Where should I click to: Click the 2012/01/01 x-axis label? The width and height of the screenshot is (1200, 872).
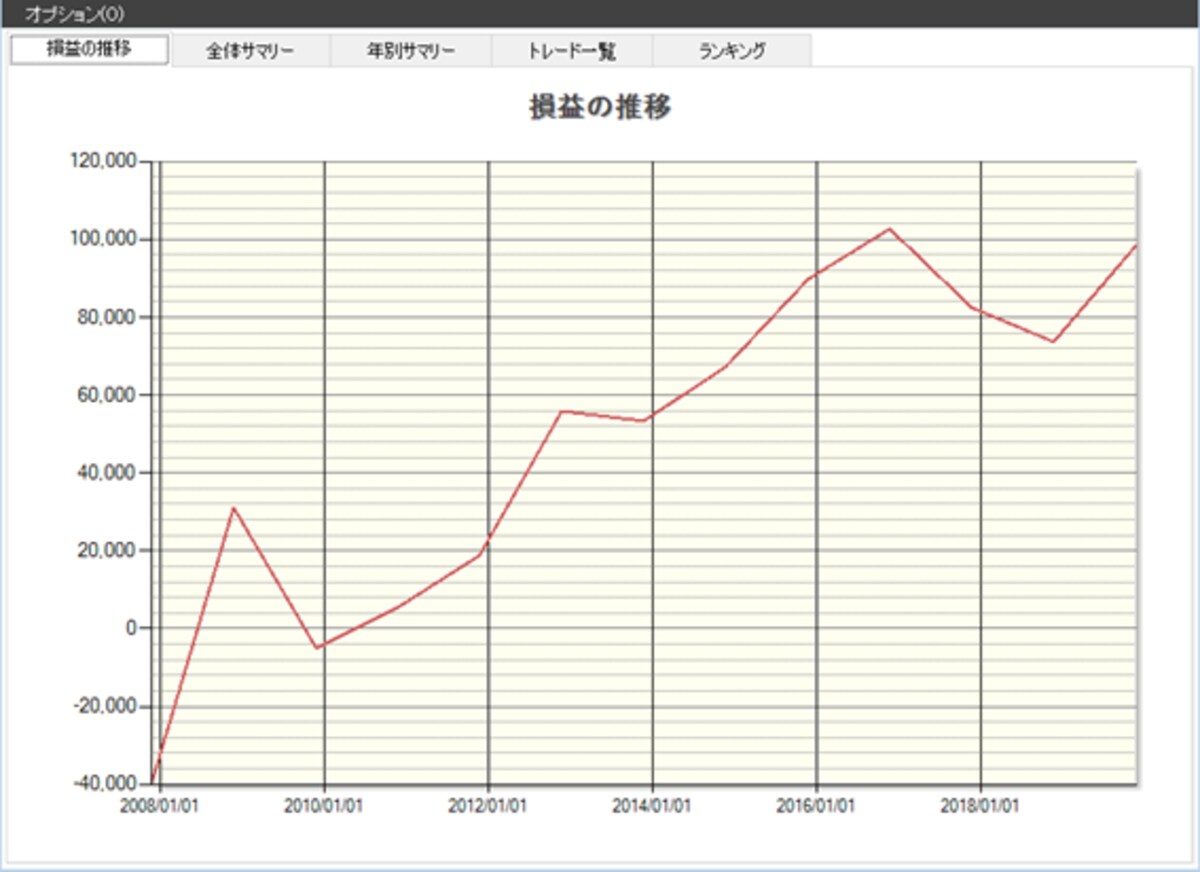coord(488,805)
